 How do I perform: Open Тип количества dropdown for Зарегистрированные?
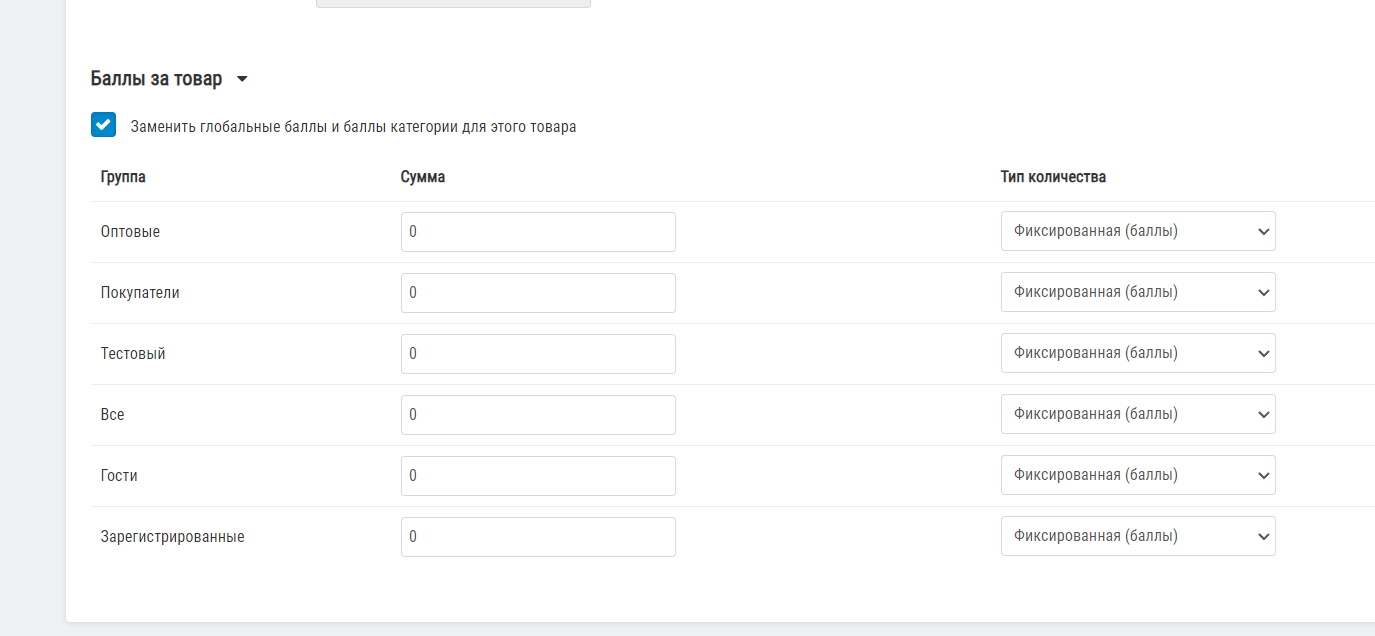pos(1138,536)
